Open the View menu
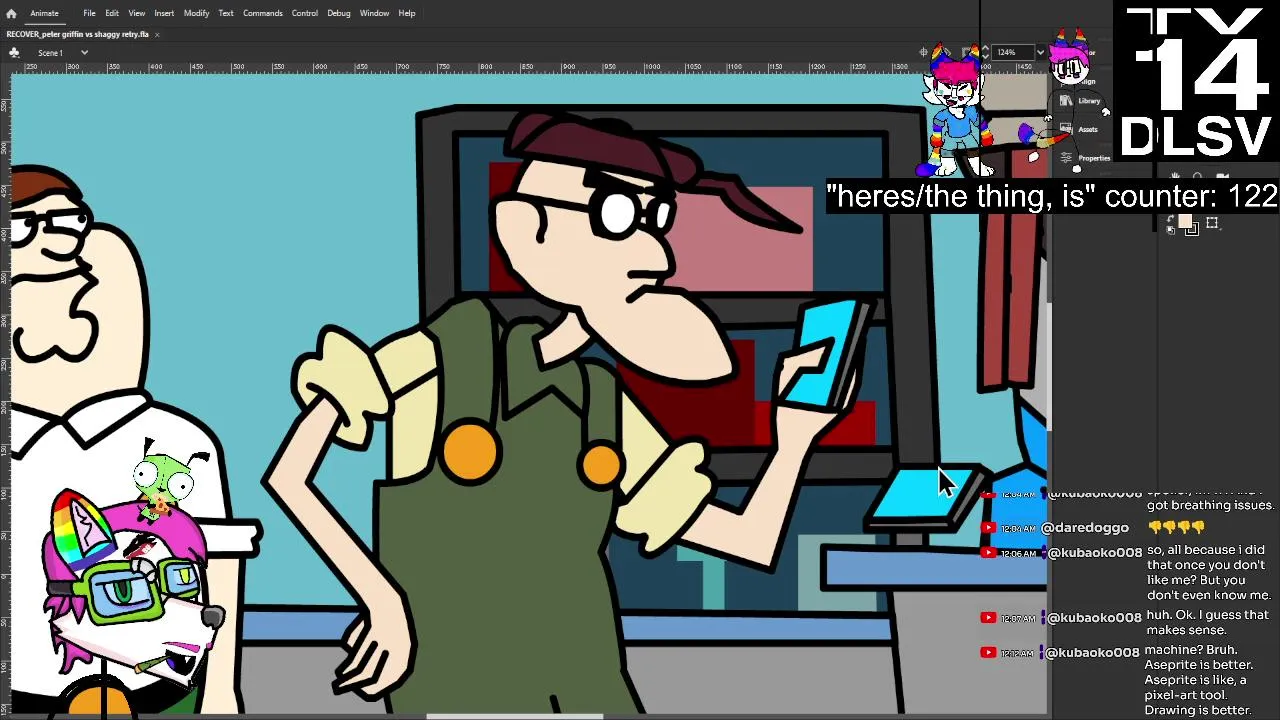 pos(137,13)
